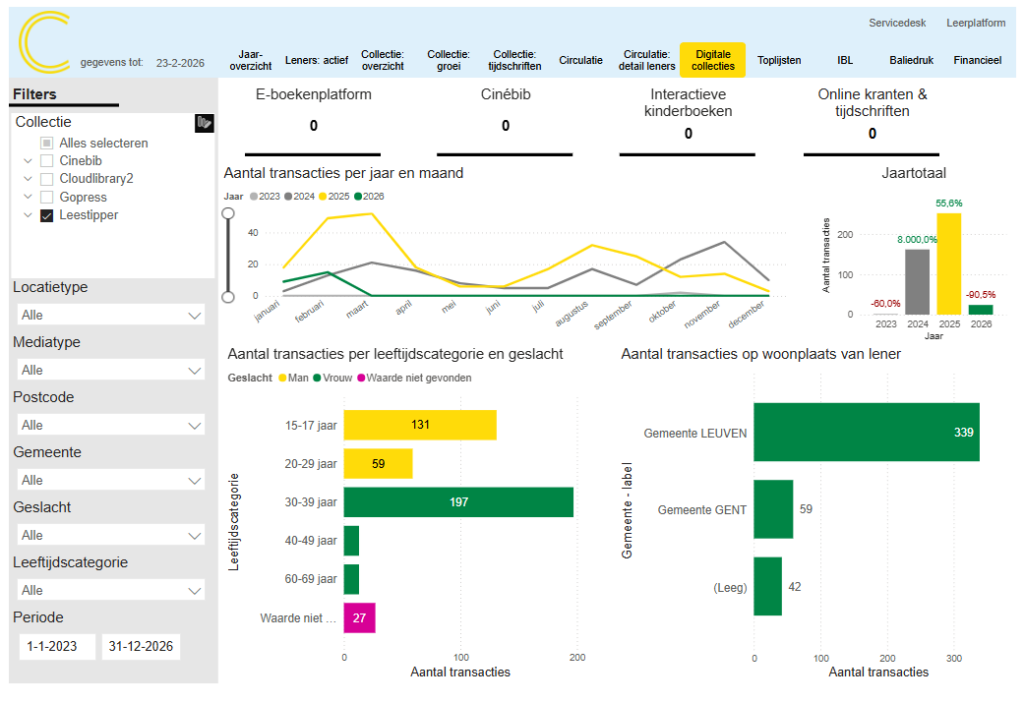Click the pink Waarde niet gevonden bar

(359, 618)
